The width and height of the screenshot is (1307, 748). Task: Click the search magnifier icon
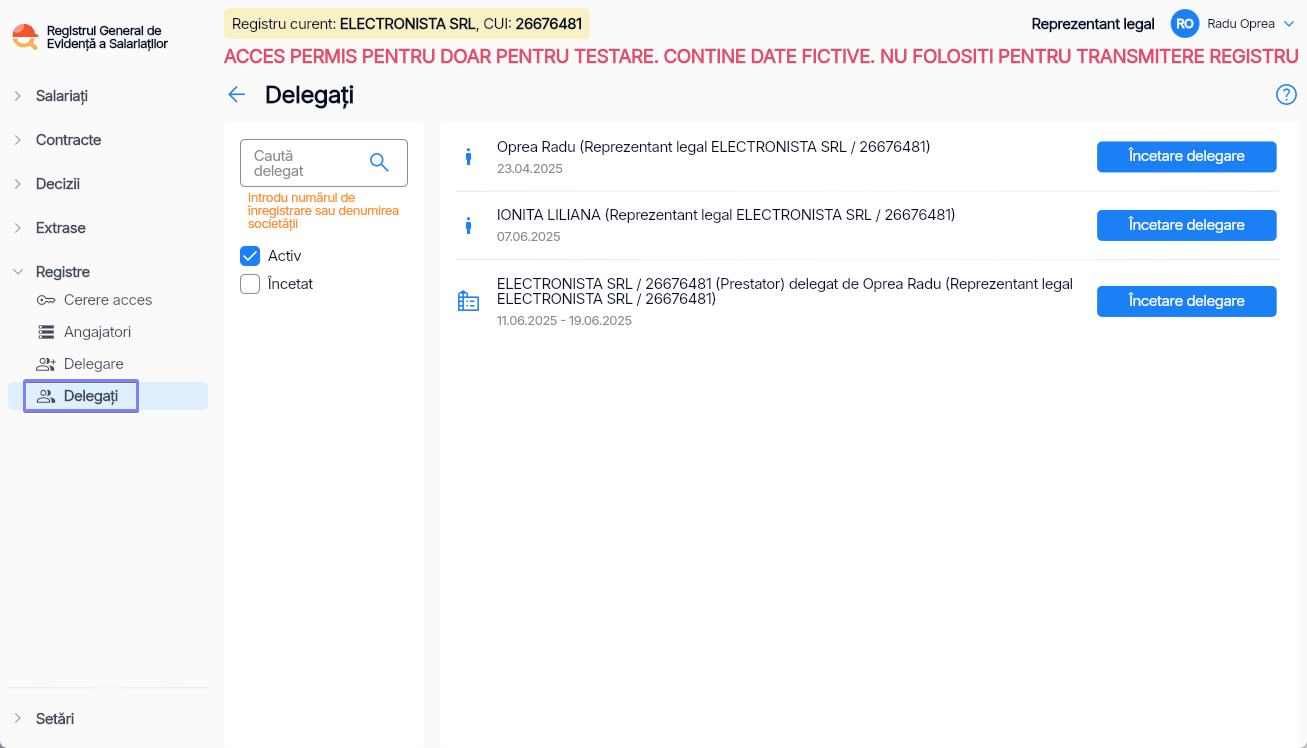click(x=379, y=162)
